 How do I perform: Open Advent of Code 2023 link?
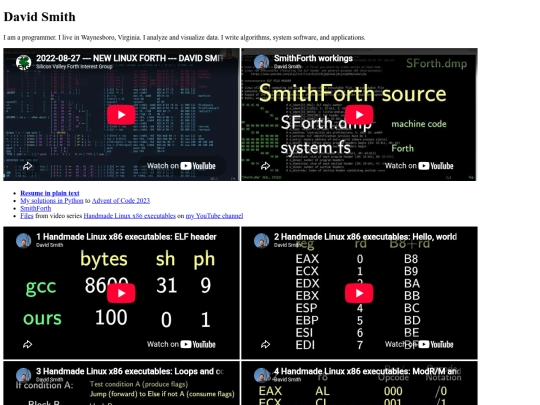[x=121, y=201]
